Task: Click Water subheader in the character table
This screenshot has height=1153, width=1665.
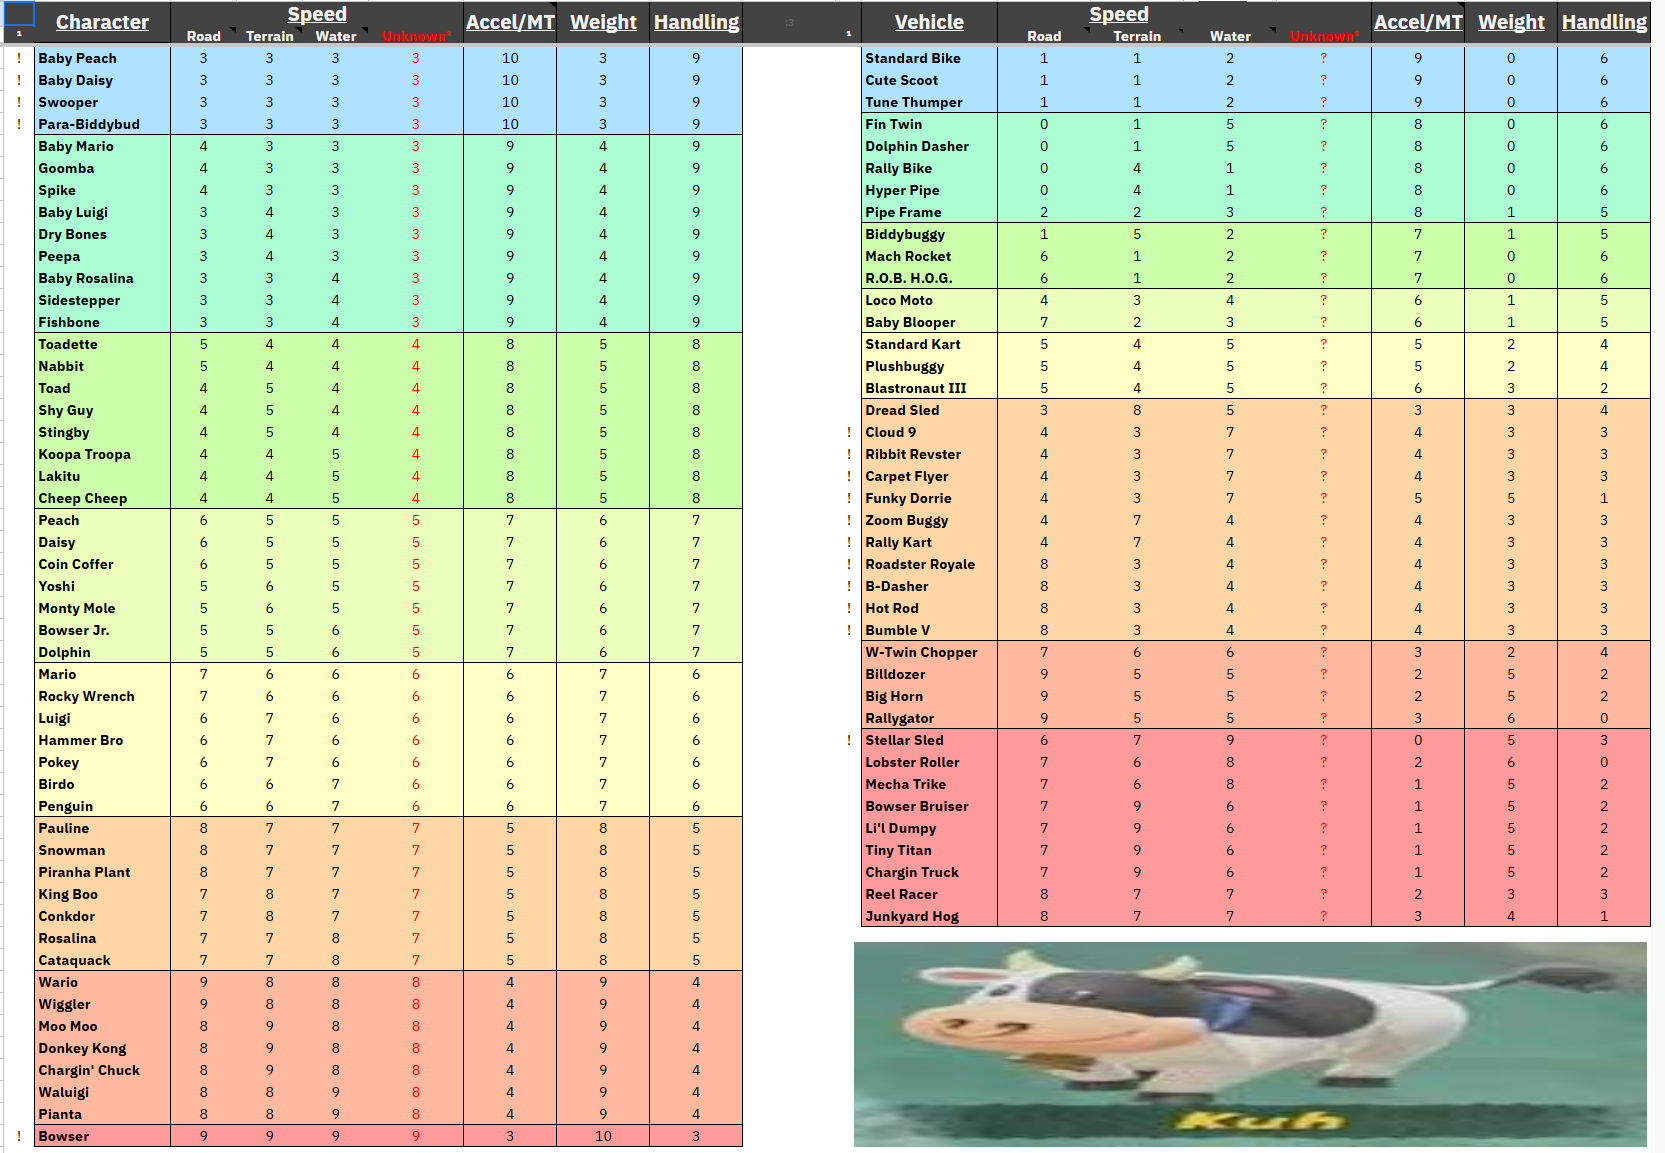Action: (x=336, y=36)
